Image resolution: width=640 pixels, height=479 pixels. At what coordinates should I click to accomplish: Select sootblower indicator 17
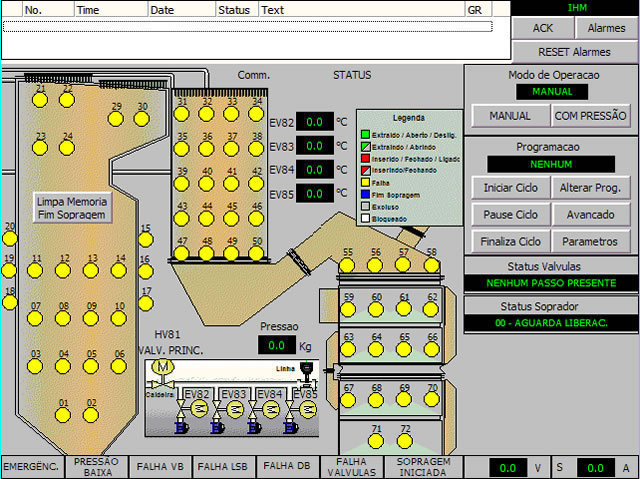(146, 304)
